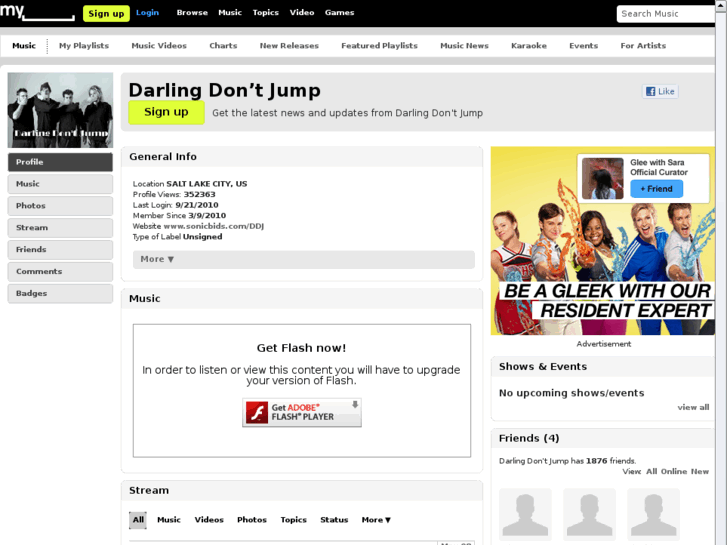Select Friends in the sidebar
Viewport: 727px width, 545px height.
pyautogui.click(x=60, y=250)
